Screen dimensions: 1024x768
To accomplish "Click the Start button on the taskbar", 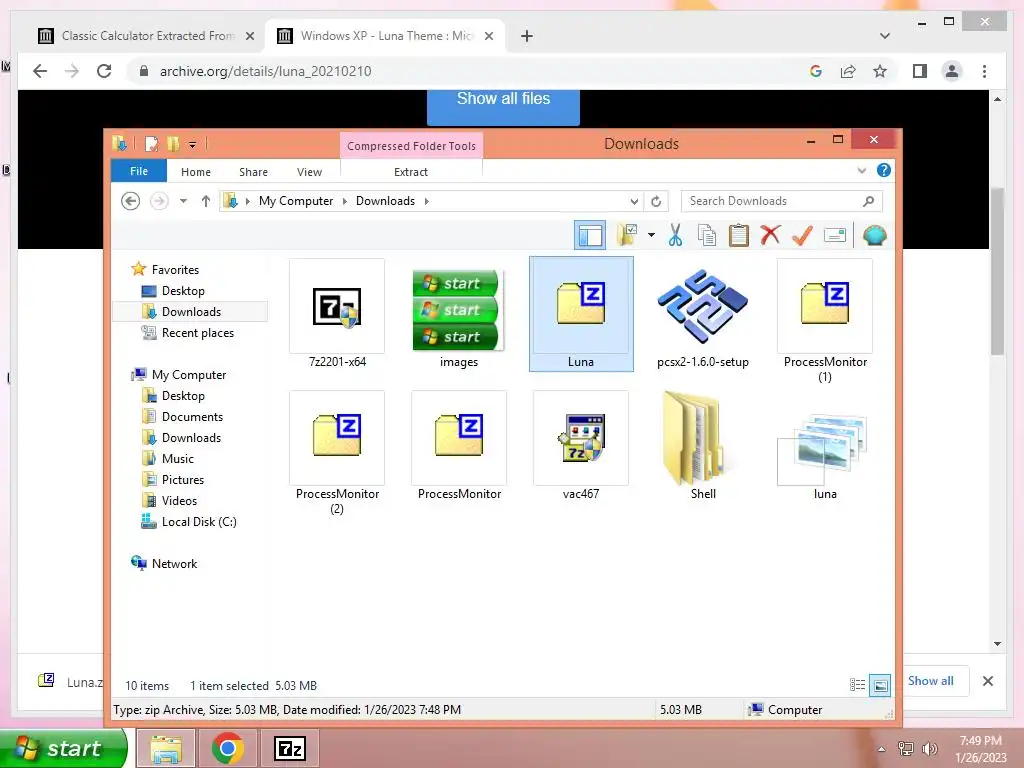I will coord(63,748).
